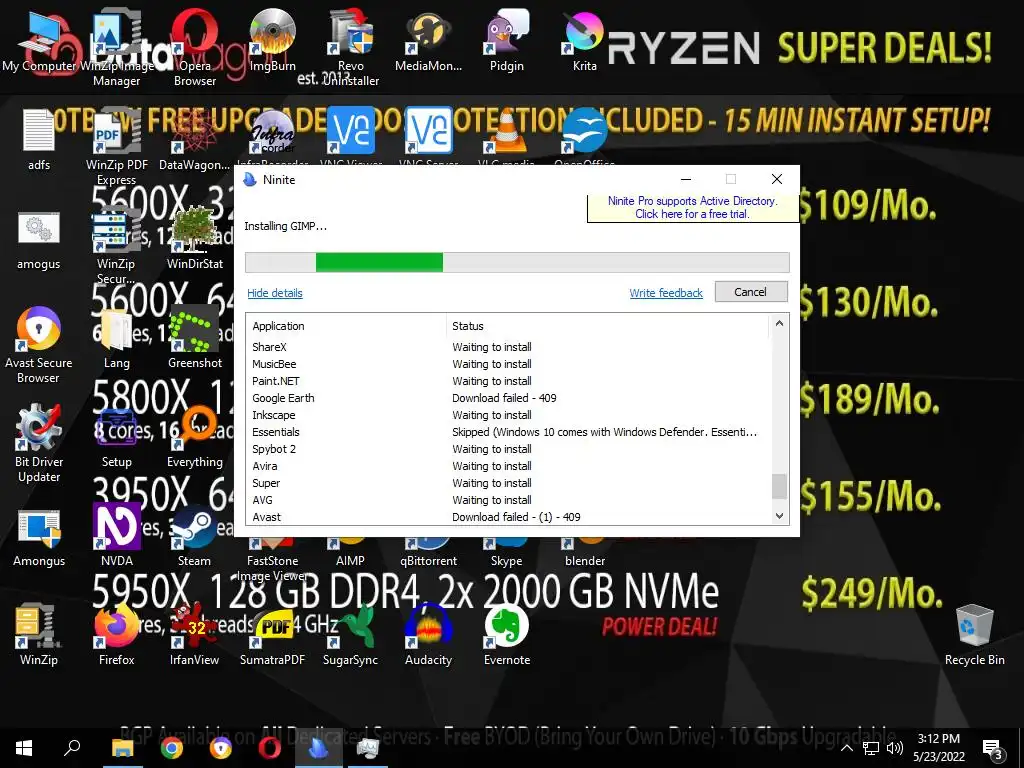1024x768 pixels.
Task: Click Write feedback link
Action: pos(666,293)
